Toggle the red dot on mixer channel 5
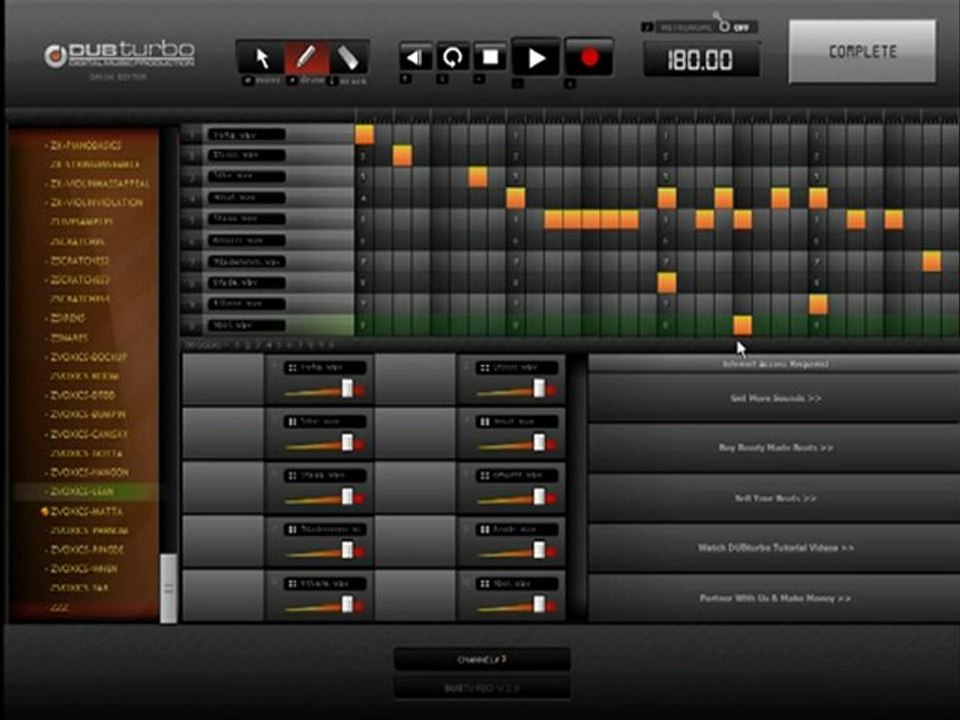Image resolution: width=960 pixels, height=720 pixels. click(x=359, y=498)
